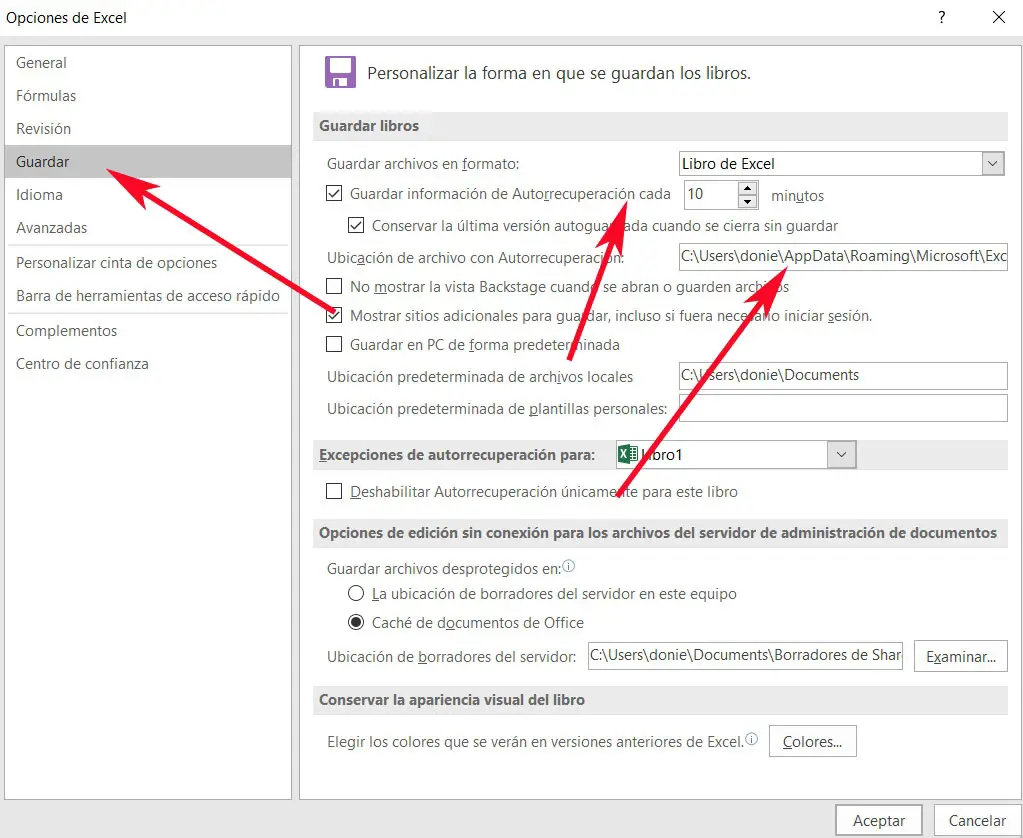Open 'Personalizar cinta de opciones'
1023x838 pixels.
[x=148, y=262]
